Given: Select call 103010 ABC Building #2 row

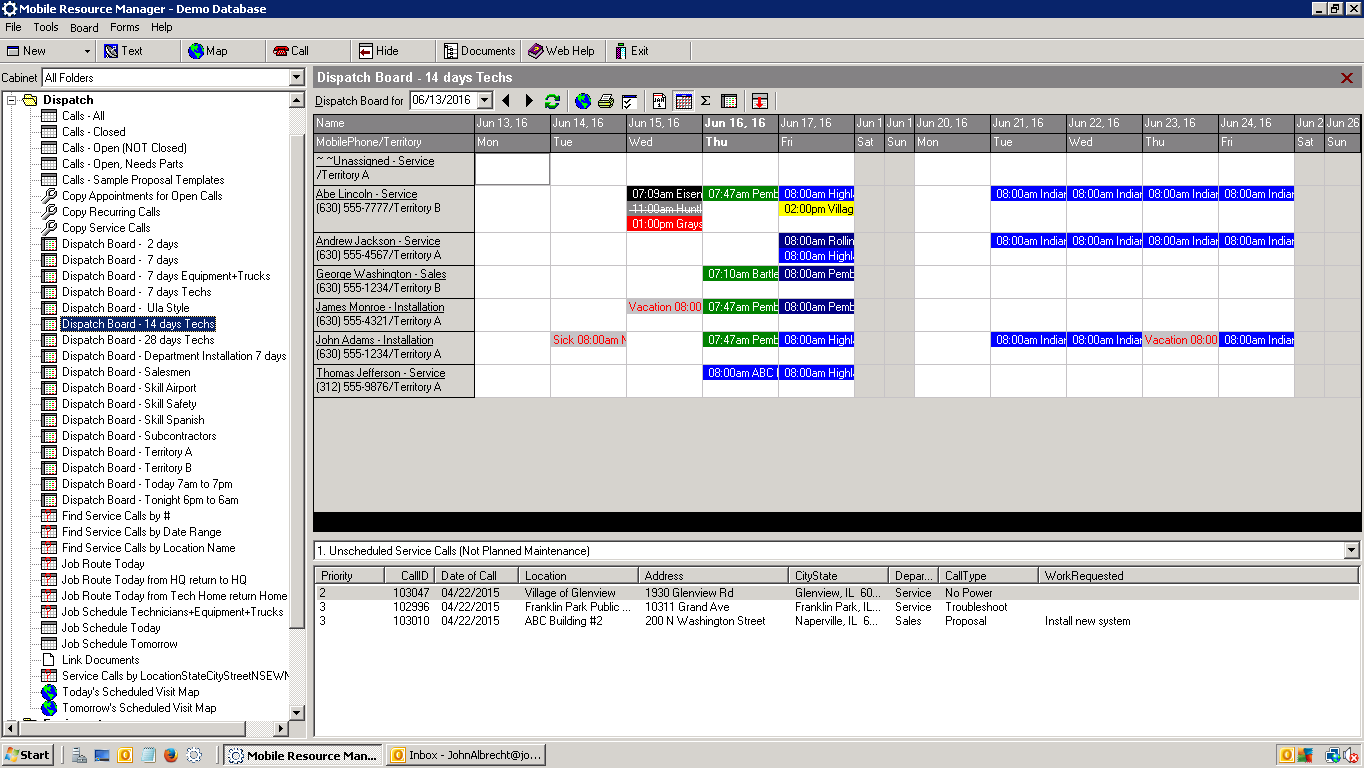Looking at the screenshot, I should click(837, 621).
